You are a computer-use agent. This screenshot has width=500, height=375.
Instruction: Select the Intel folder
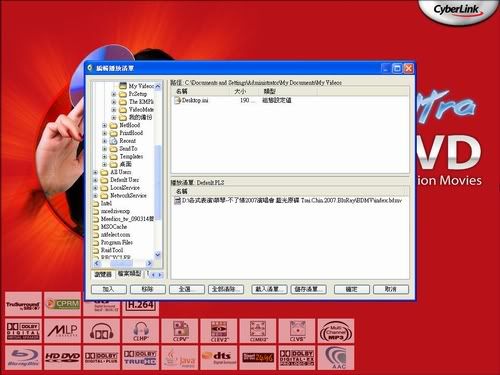pyautogui.click(x=106, y=203)
